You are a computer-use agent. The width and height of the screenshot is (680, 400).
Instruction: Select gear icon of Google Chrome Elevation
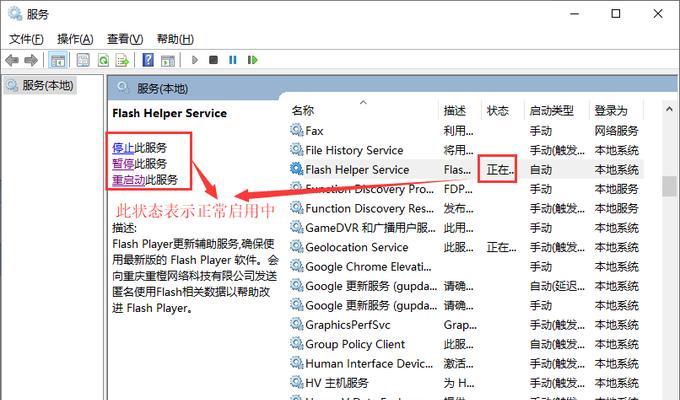(297, 266)
